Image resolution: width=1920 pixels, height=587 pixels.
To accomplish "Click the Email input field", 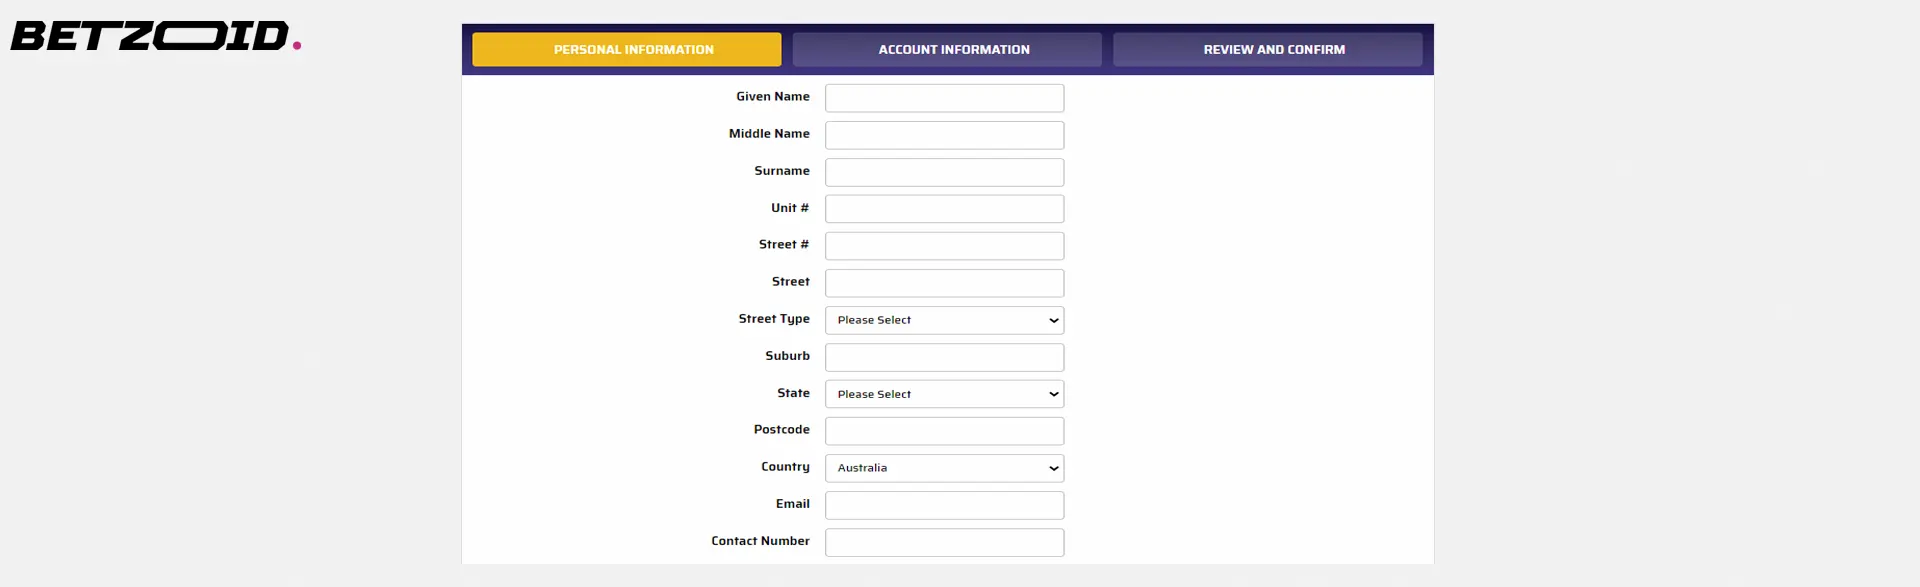I will click(944, 505).
